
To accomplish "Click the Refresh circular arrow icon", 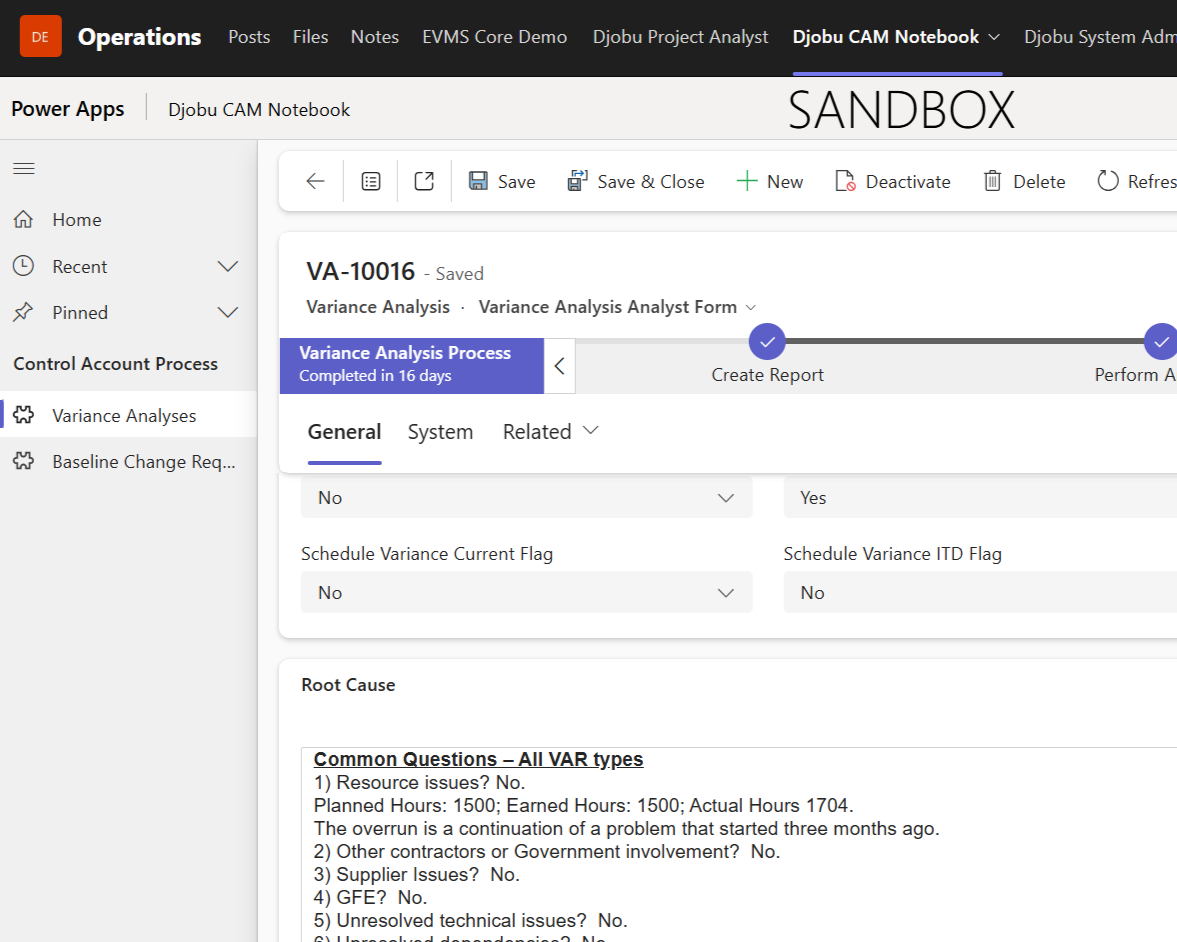I will pyautogui.click(x=1108, y=181).
